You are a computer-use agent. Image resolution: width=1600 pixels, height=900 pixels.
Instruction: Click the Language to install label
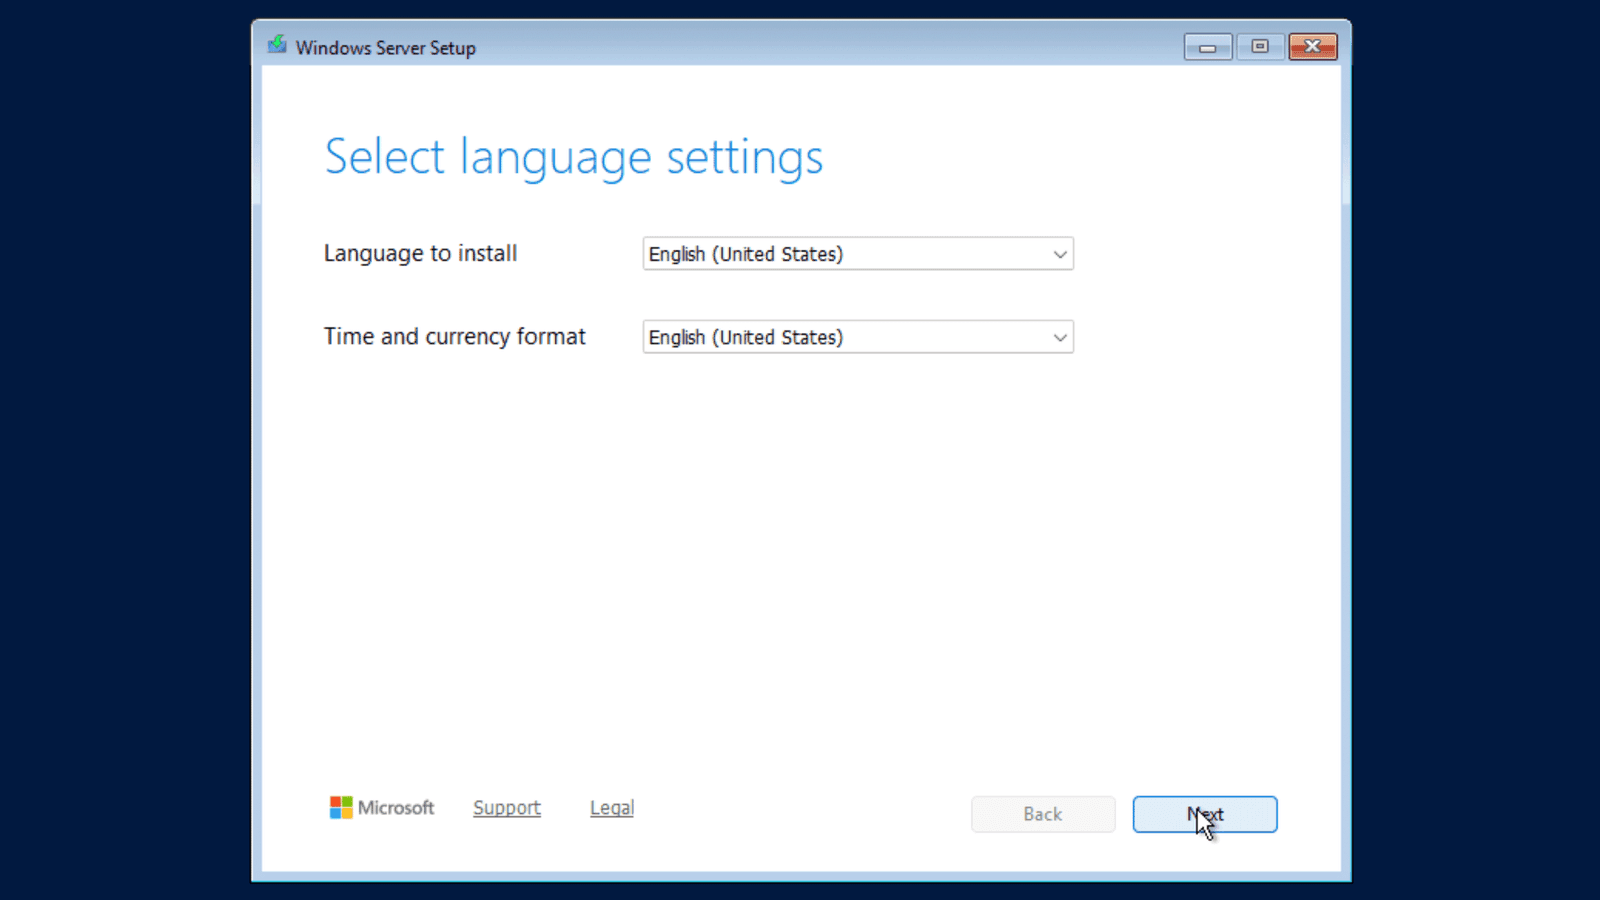pos(420,254)
